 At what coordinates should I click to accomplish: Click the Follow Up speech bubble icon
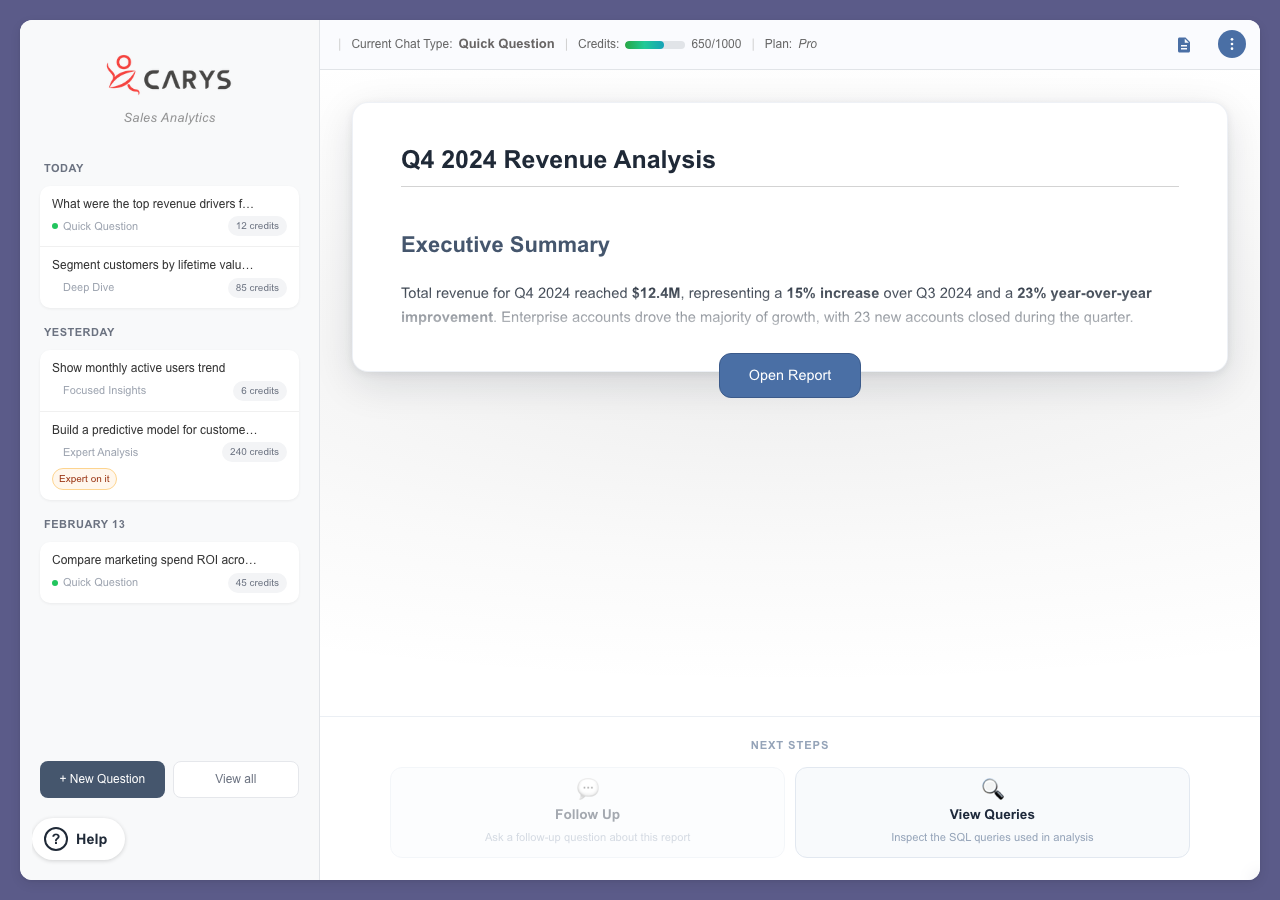click(x=587, y=788)
